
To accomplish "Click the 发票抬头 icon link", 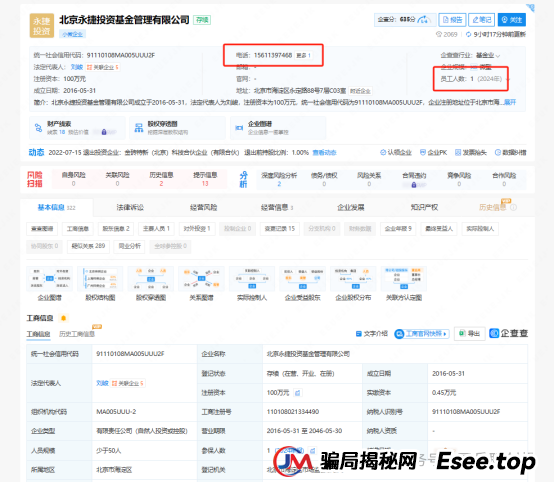I will pyautogui.click(x=471, y=153).
